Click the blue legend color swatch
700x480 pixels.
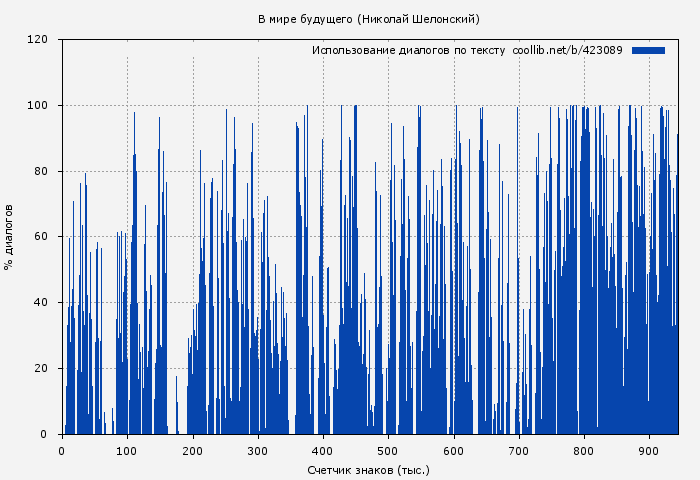pyautogui.click(x=648, y=50)
